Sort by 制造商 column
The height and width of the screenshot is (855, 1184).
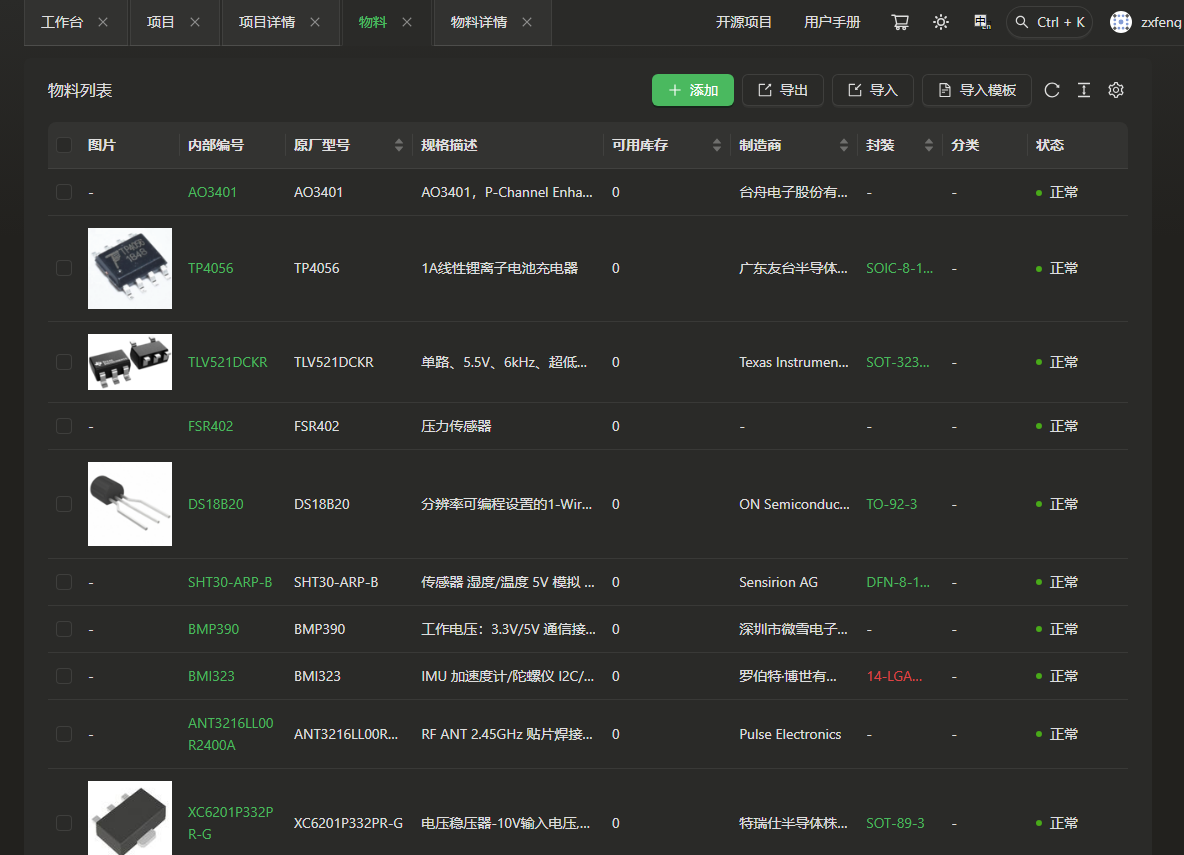pos(843,145)
